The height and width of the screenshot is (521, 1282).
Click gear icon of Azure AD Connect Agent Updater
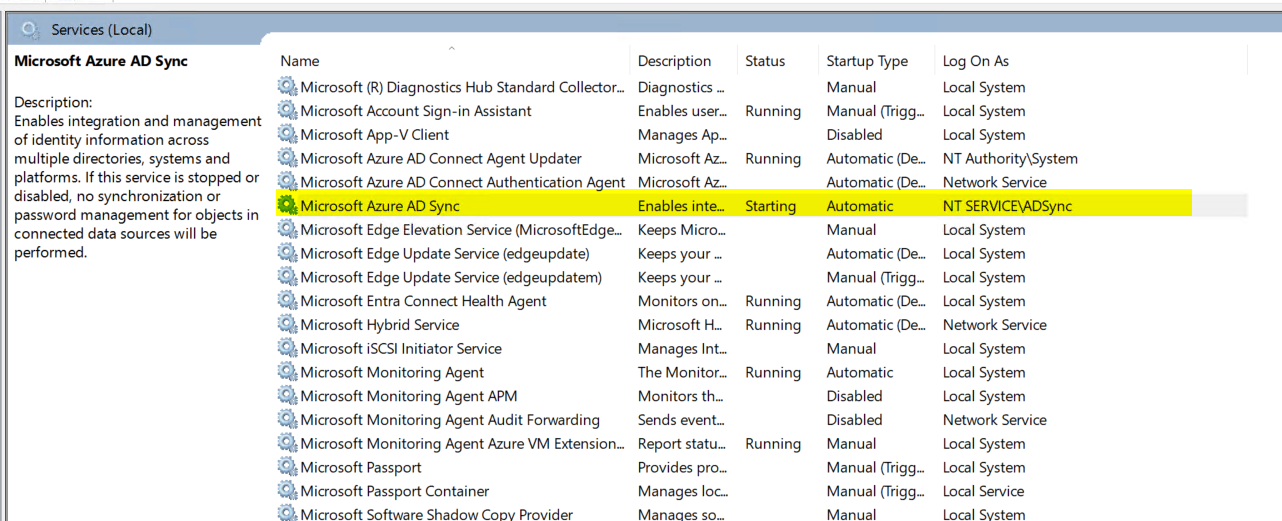[x=288, y=158]
